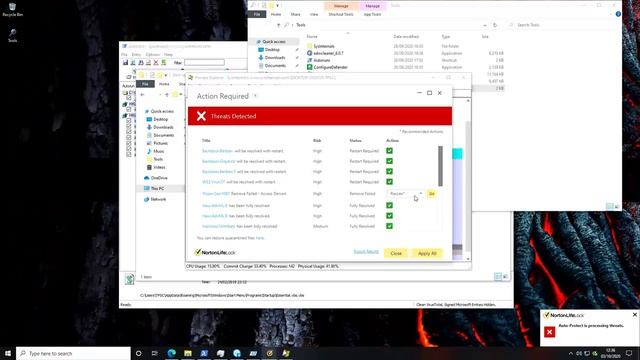The height and width of the screenshot is (360, 640).
Task: Select the adwcleaner_8.0.7 application icon
Action: point(309,53)
